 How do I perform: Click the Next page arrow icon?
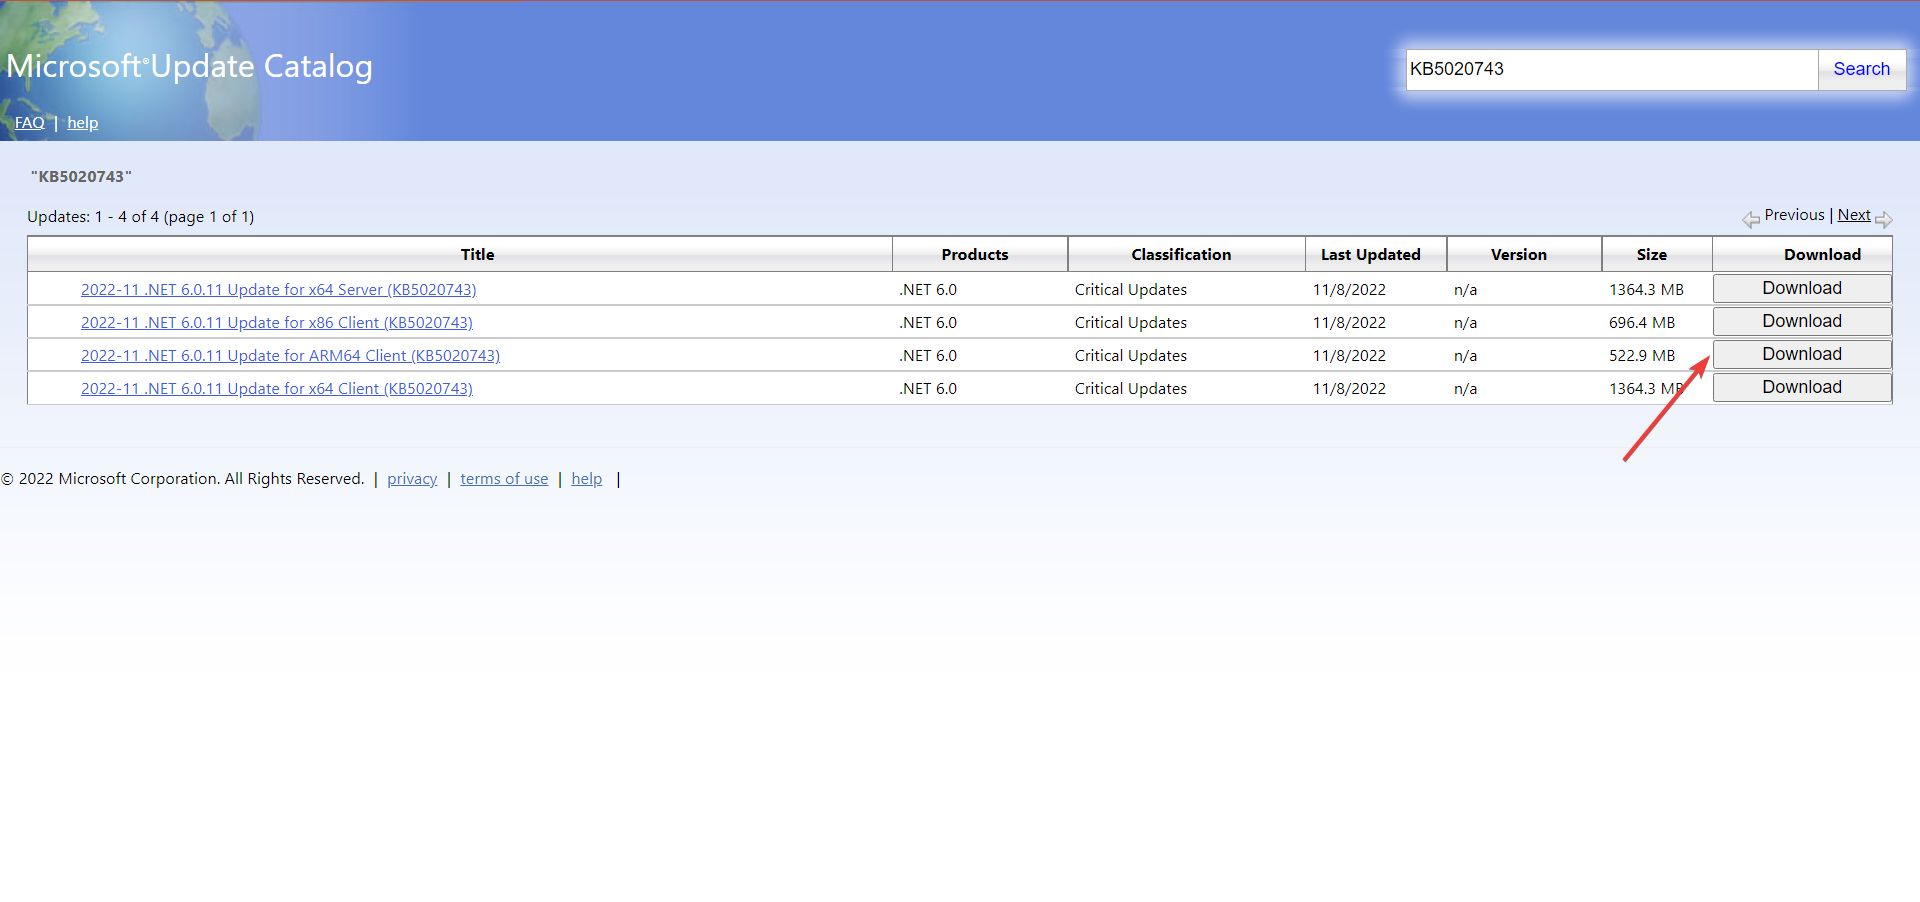pyautogui.click(x=1884, y=219)
